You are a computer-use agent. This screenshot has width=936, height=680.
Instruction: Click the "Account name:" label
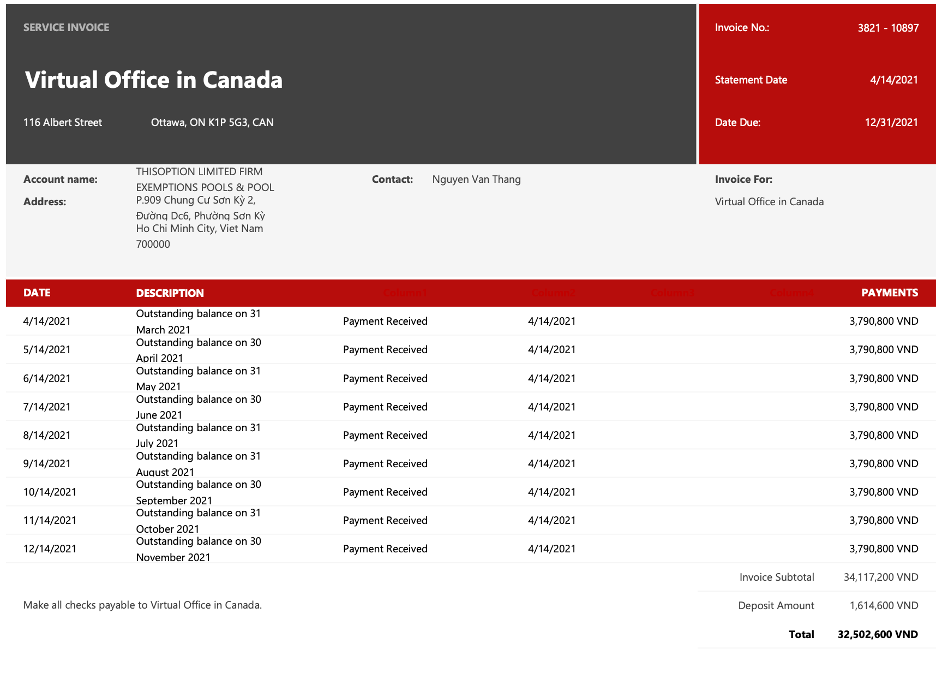(x=60, y=179)
